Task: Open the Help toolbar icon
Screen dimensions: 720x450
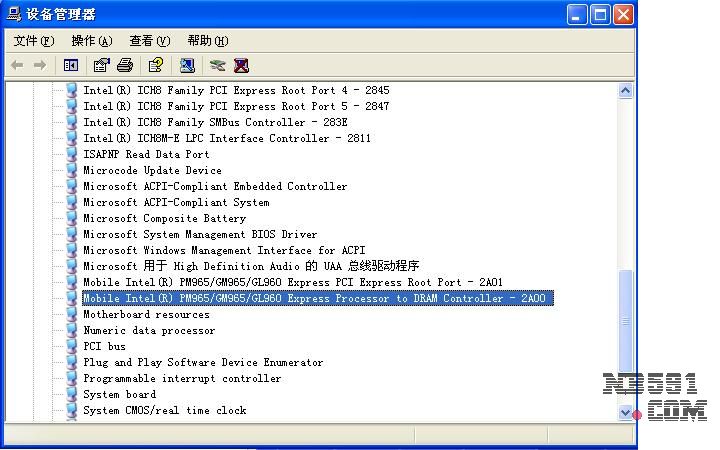Action: tap(155, 65)
